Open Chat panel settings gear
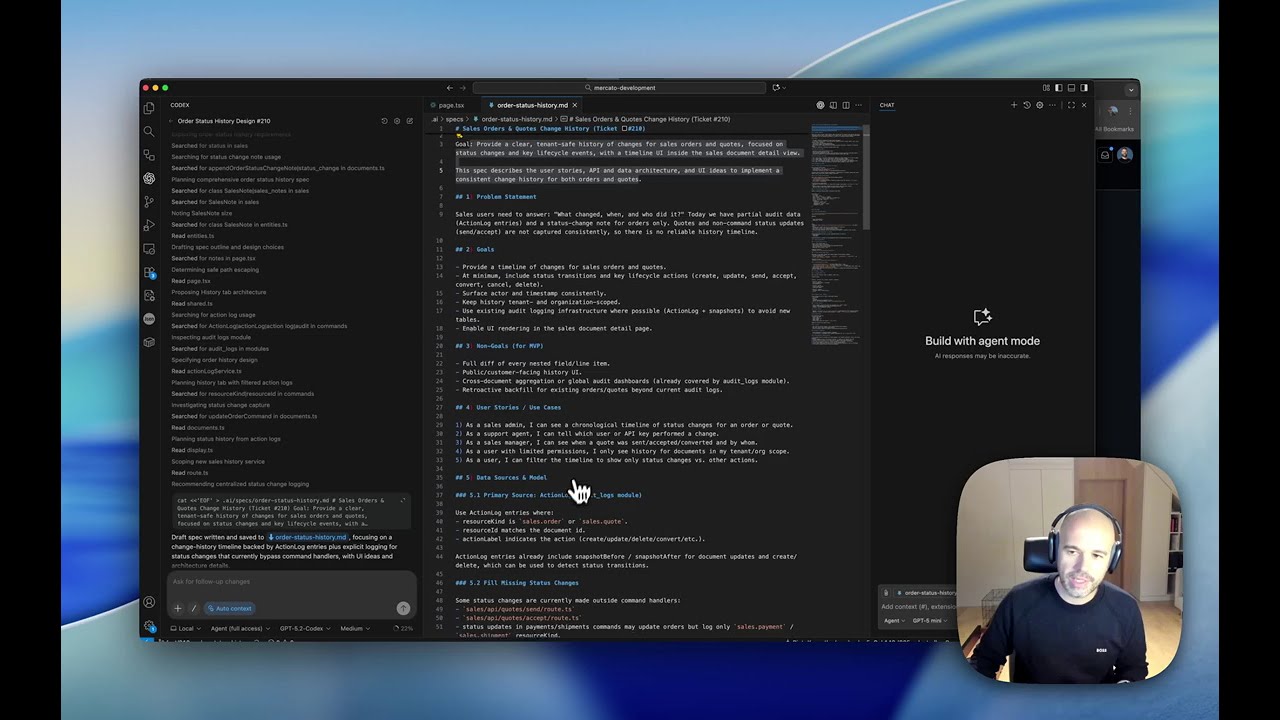 [1039, 105]
